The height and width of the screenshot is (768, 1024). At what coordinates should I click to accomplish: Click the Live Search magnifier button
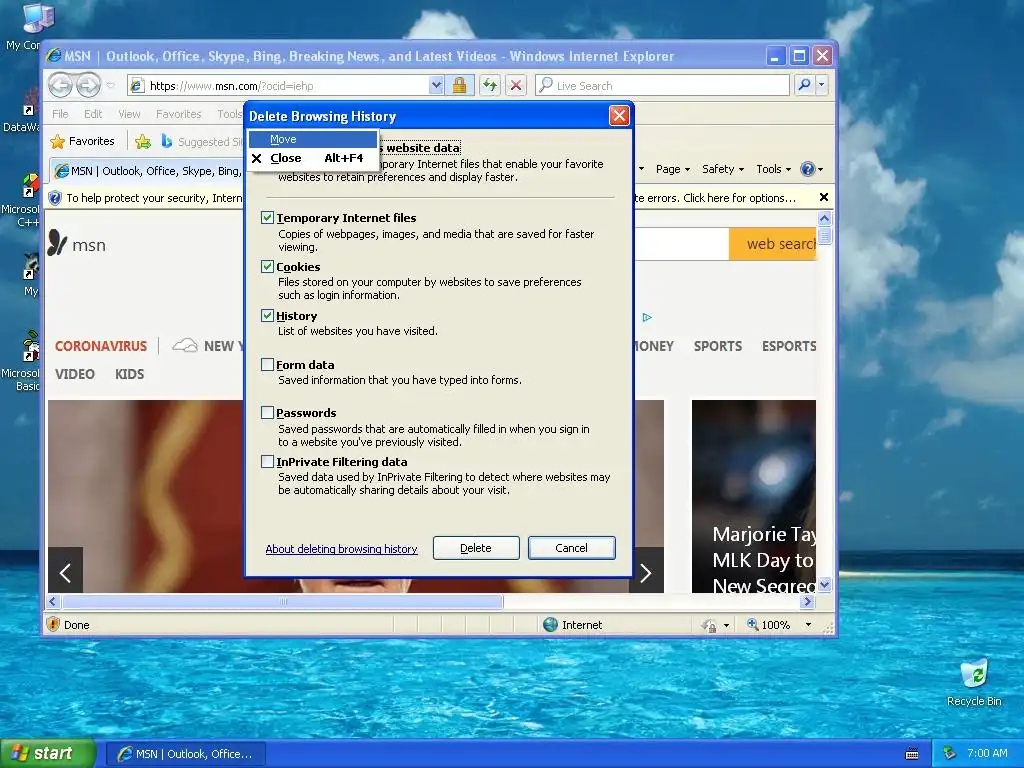[805, 85]
